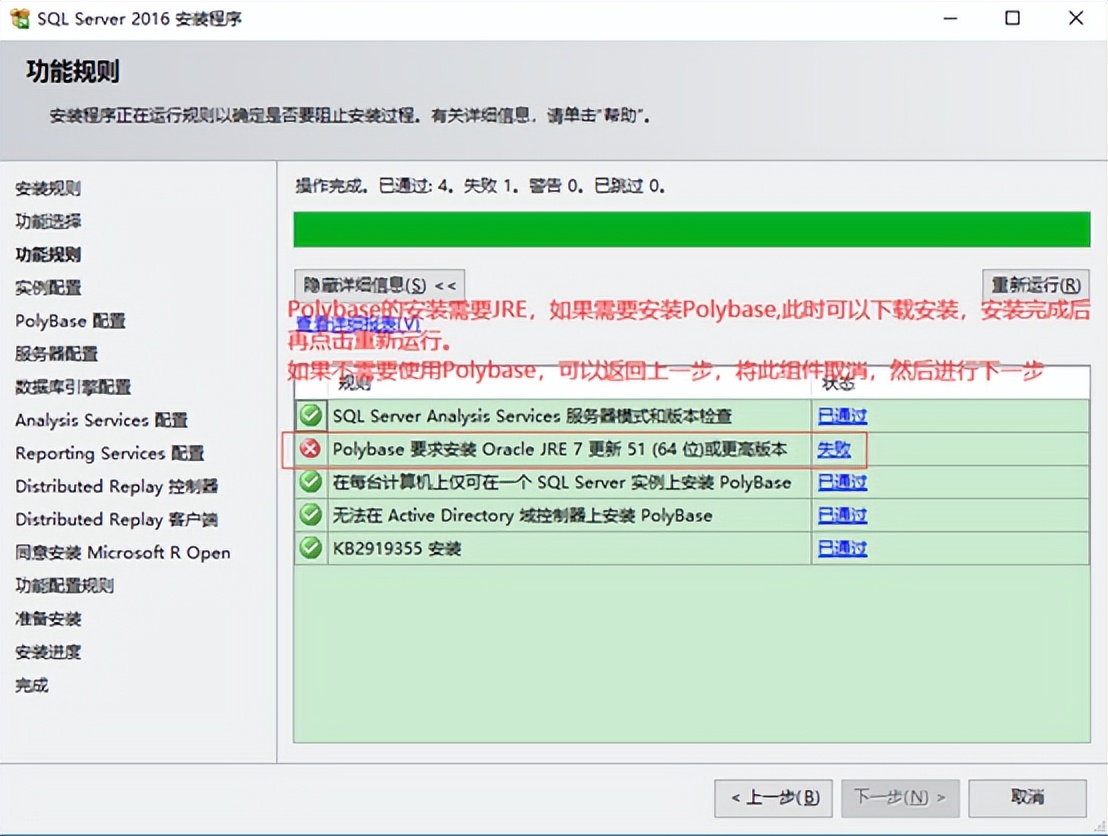Click green check icon for Analysis Services rule
This screenshot has height=836, width=1108.
311,415
